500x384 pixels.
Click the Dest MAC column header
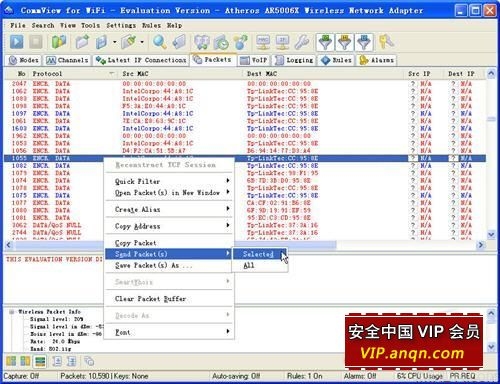(x=323, y=74)
